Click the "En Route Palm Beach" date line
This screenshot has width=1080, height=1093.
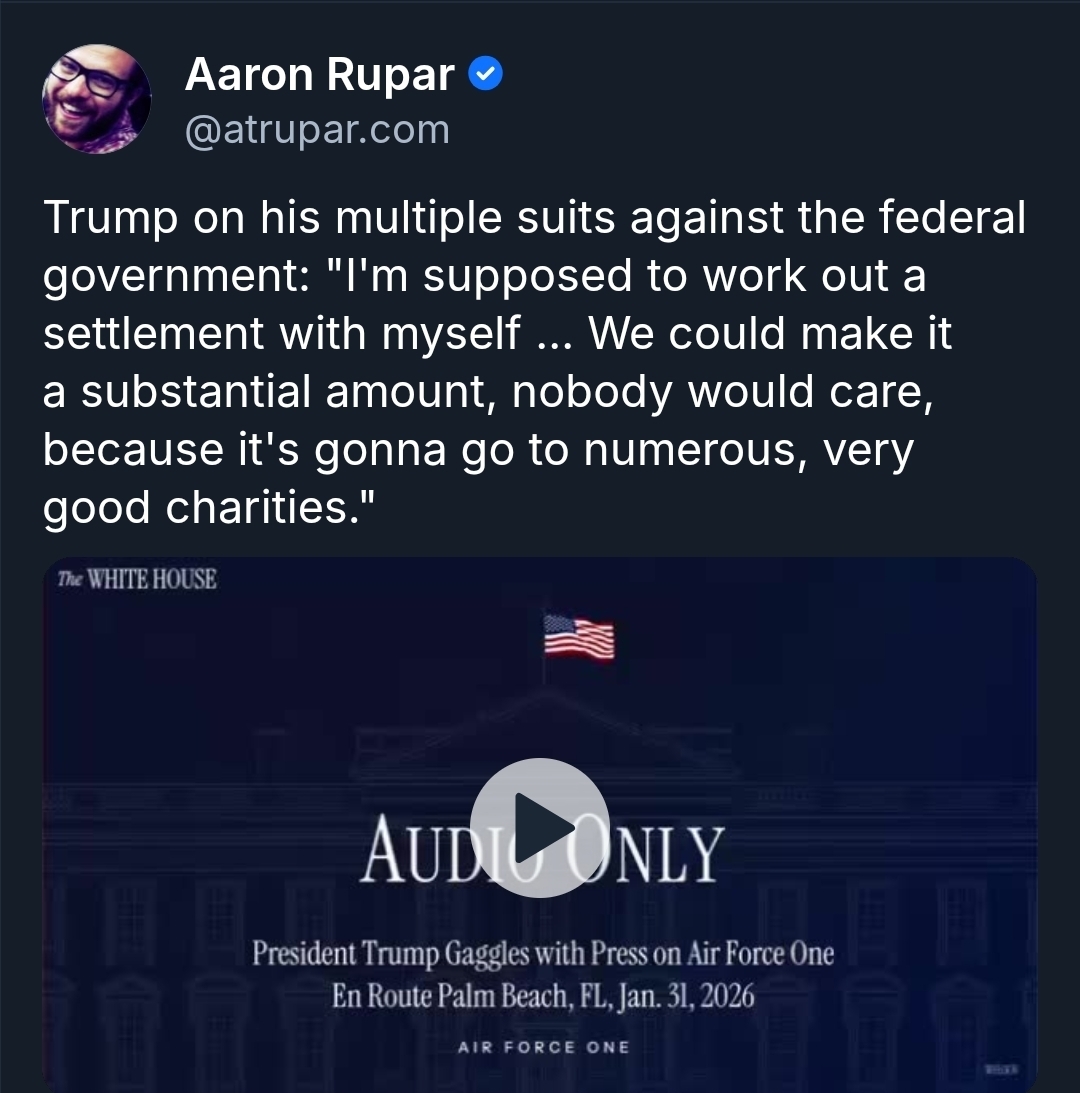(x=542, y=997)
